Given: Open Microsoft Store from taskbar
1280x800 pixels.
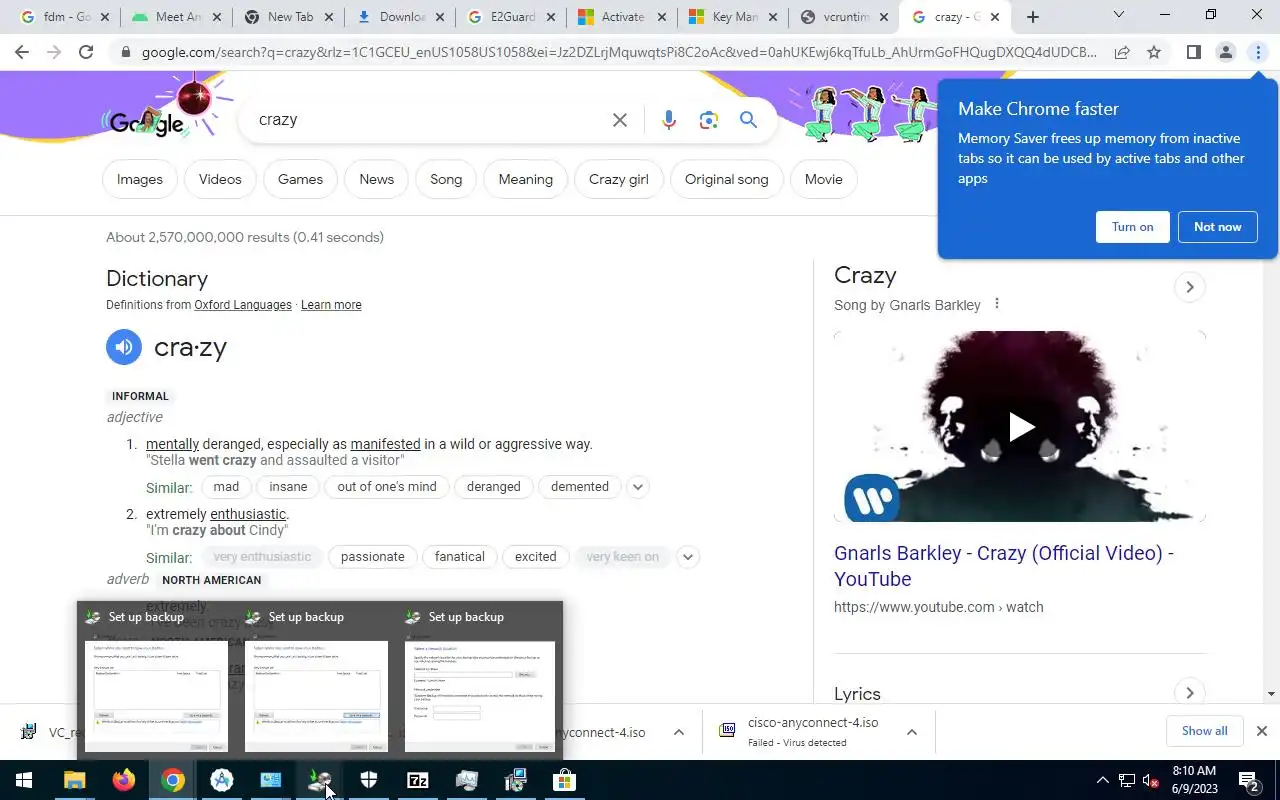Looking at the screenshot, I should [565, 781].
